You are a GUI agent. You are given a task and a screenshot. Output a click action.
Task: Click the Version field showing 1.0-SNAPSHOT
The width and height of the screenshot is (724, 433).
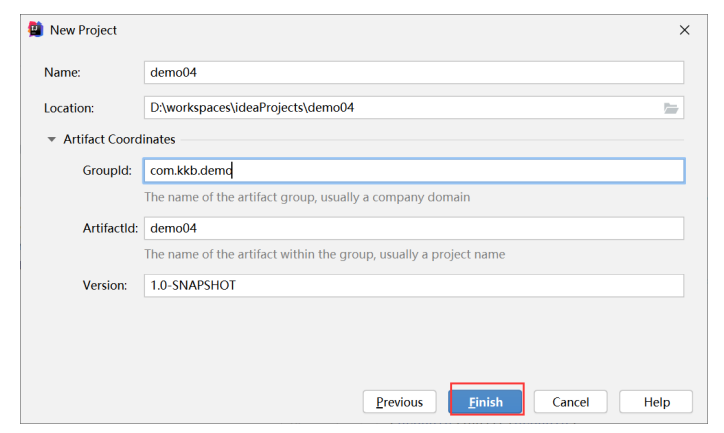[414, 285]
